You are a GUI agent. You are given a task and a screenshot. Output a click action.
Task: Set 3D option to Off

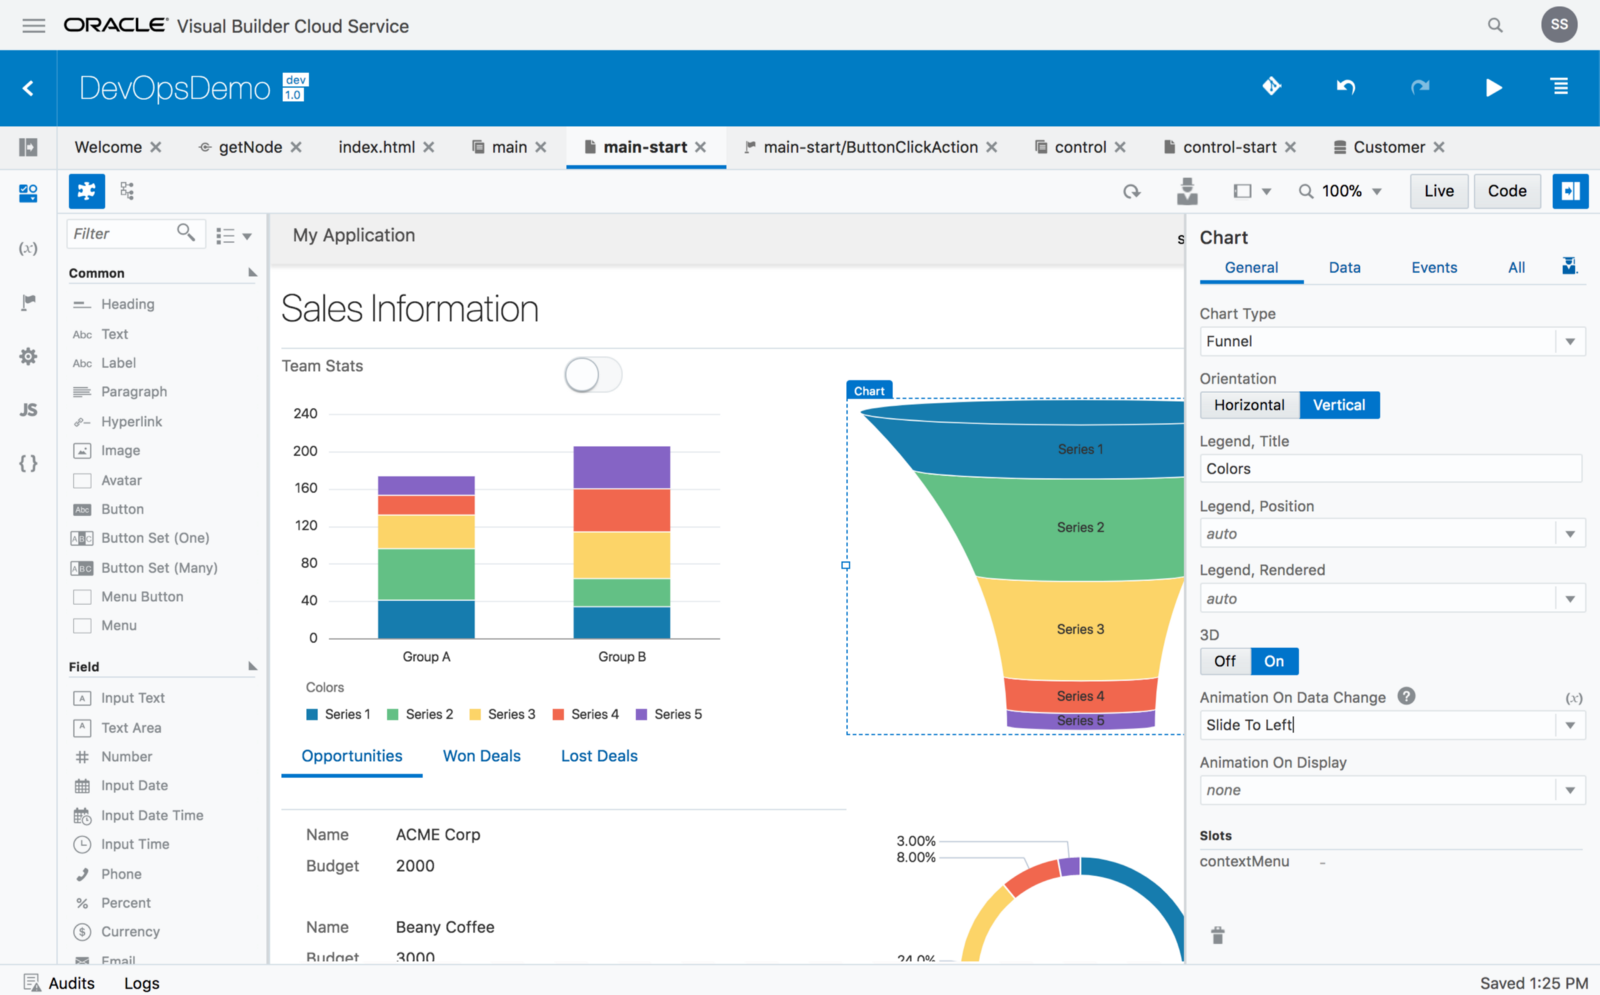(x=1225, y=661)
